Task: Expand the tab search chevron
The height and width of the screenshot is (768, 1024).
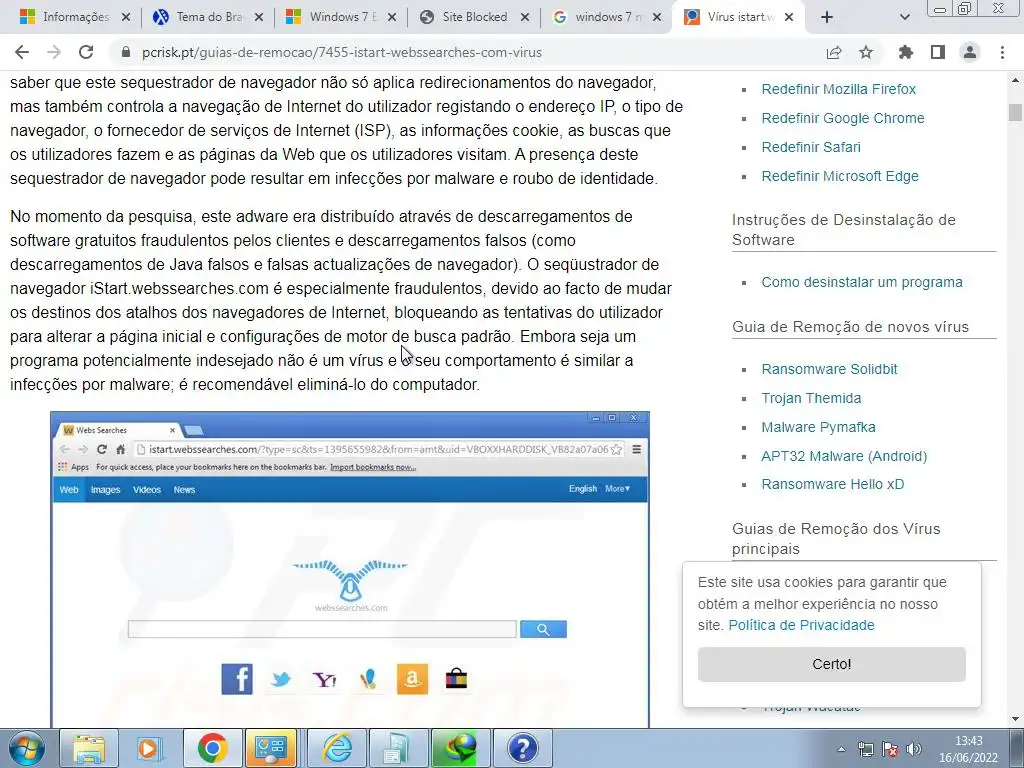Action: point(904,17)
